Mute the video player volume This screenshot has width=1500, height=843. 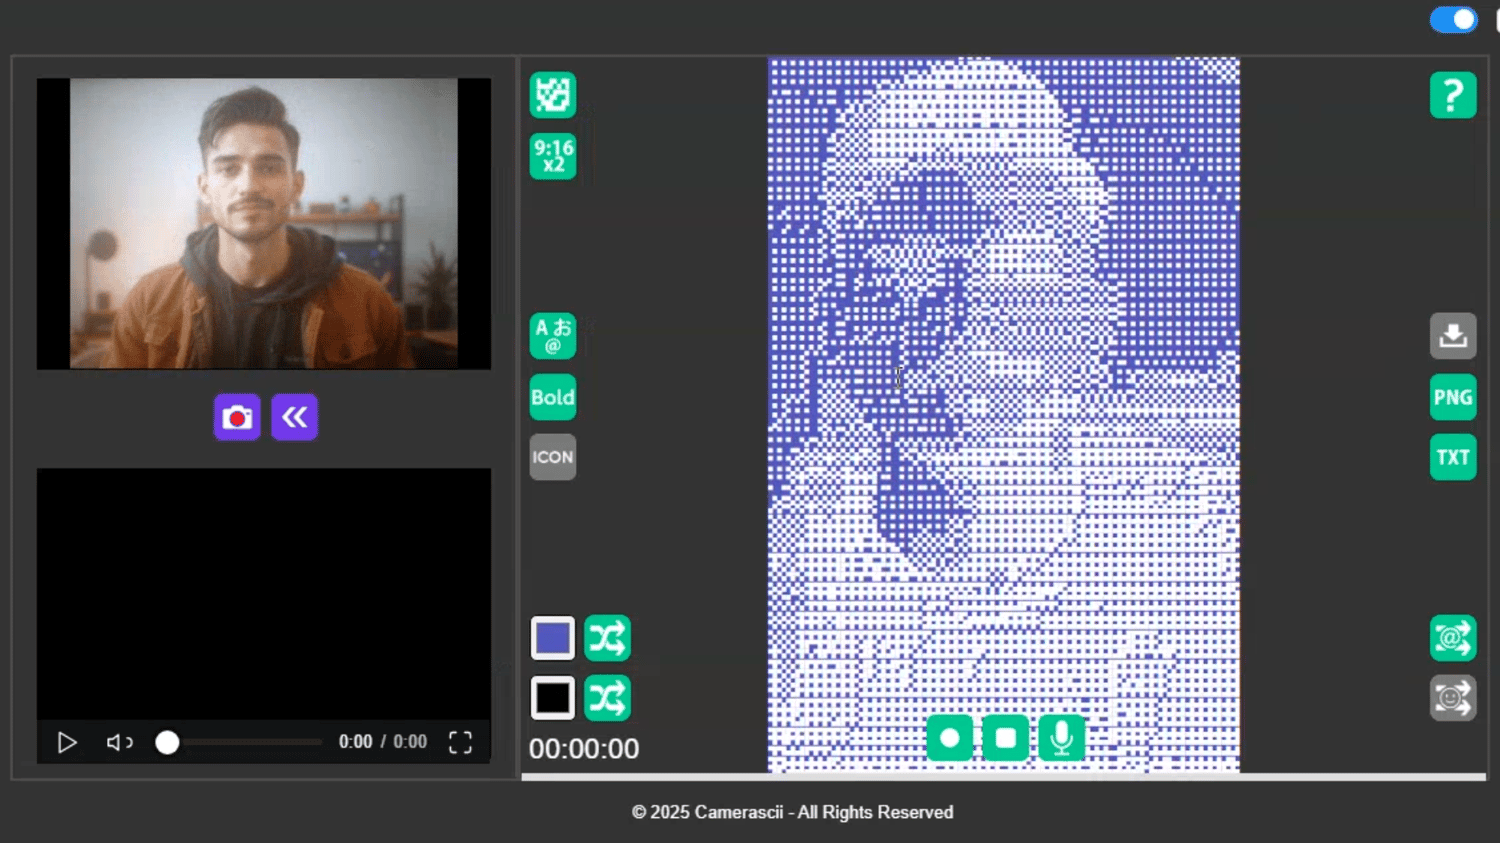(120, 742)
